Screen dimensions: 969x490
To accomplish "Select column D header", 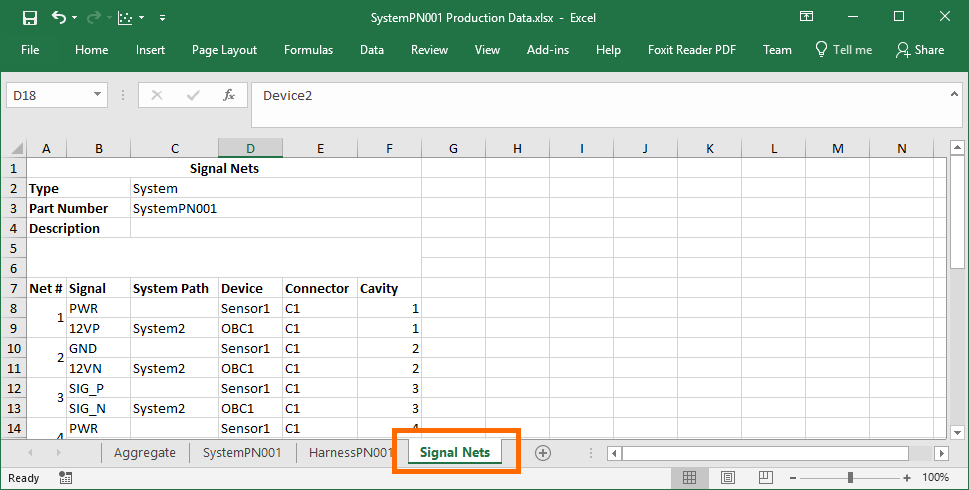I will (250, 148).
